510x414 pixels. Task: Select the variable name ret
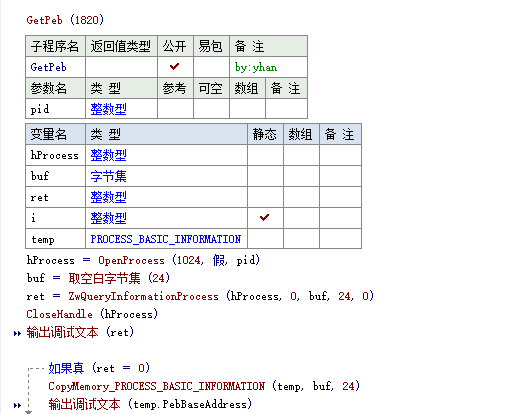[39, 198]
